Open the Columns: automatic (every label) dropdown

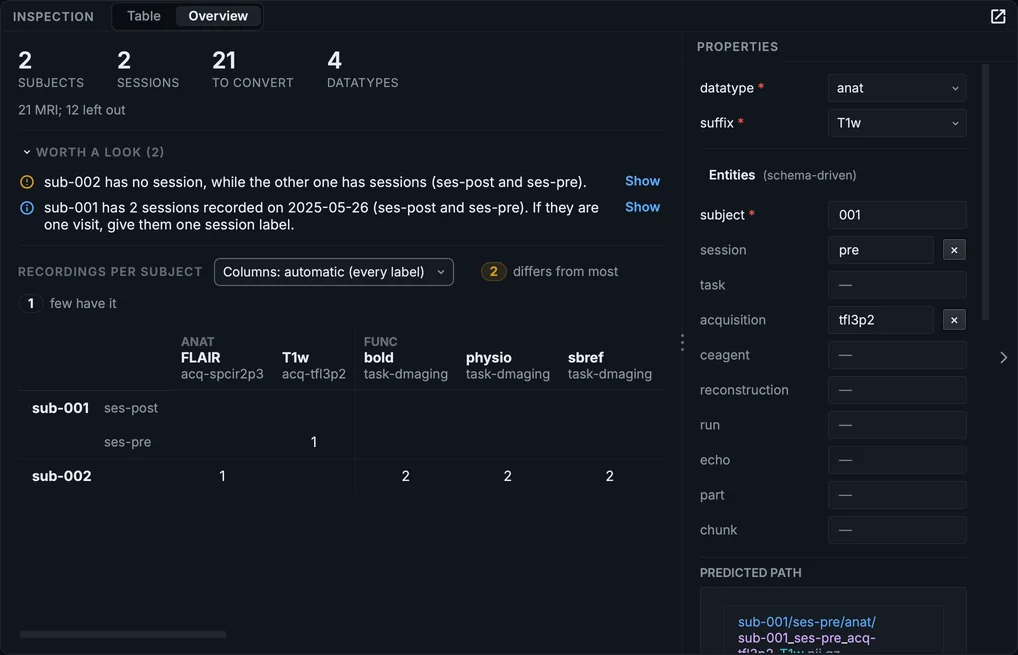pyautogui.click(x=334, y=272)
